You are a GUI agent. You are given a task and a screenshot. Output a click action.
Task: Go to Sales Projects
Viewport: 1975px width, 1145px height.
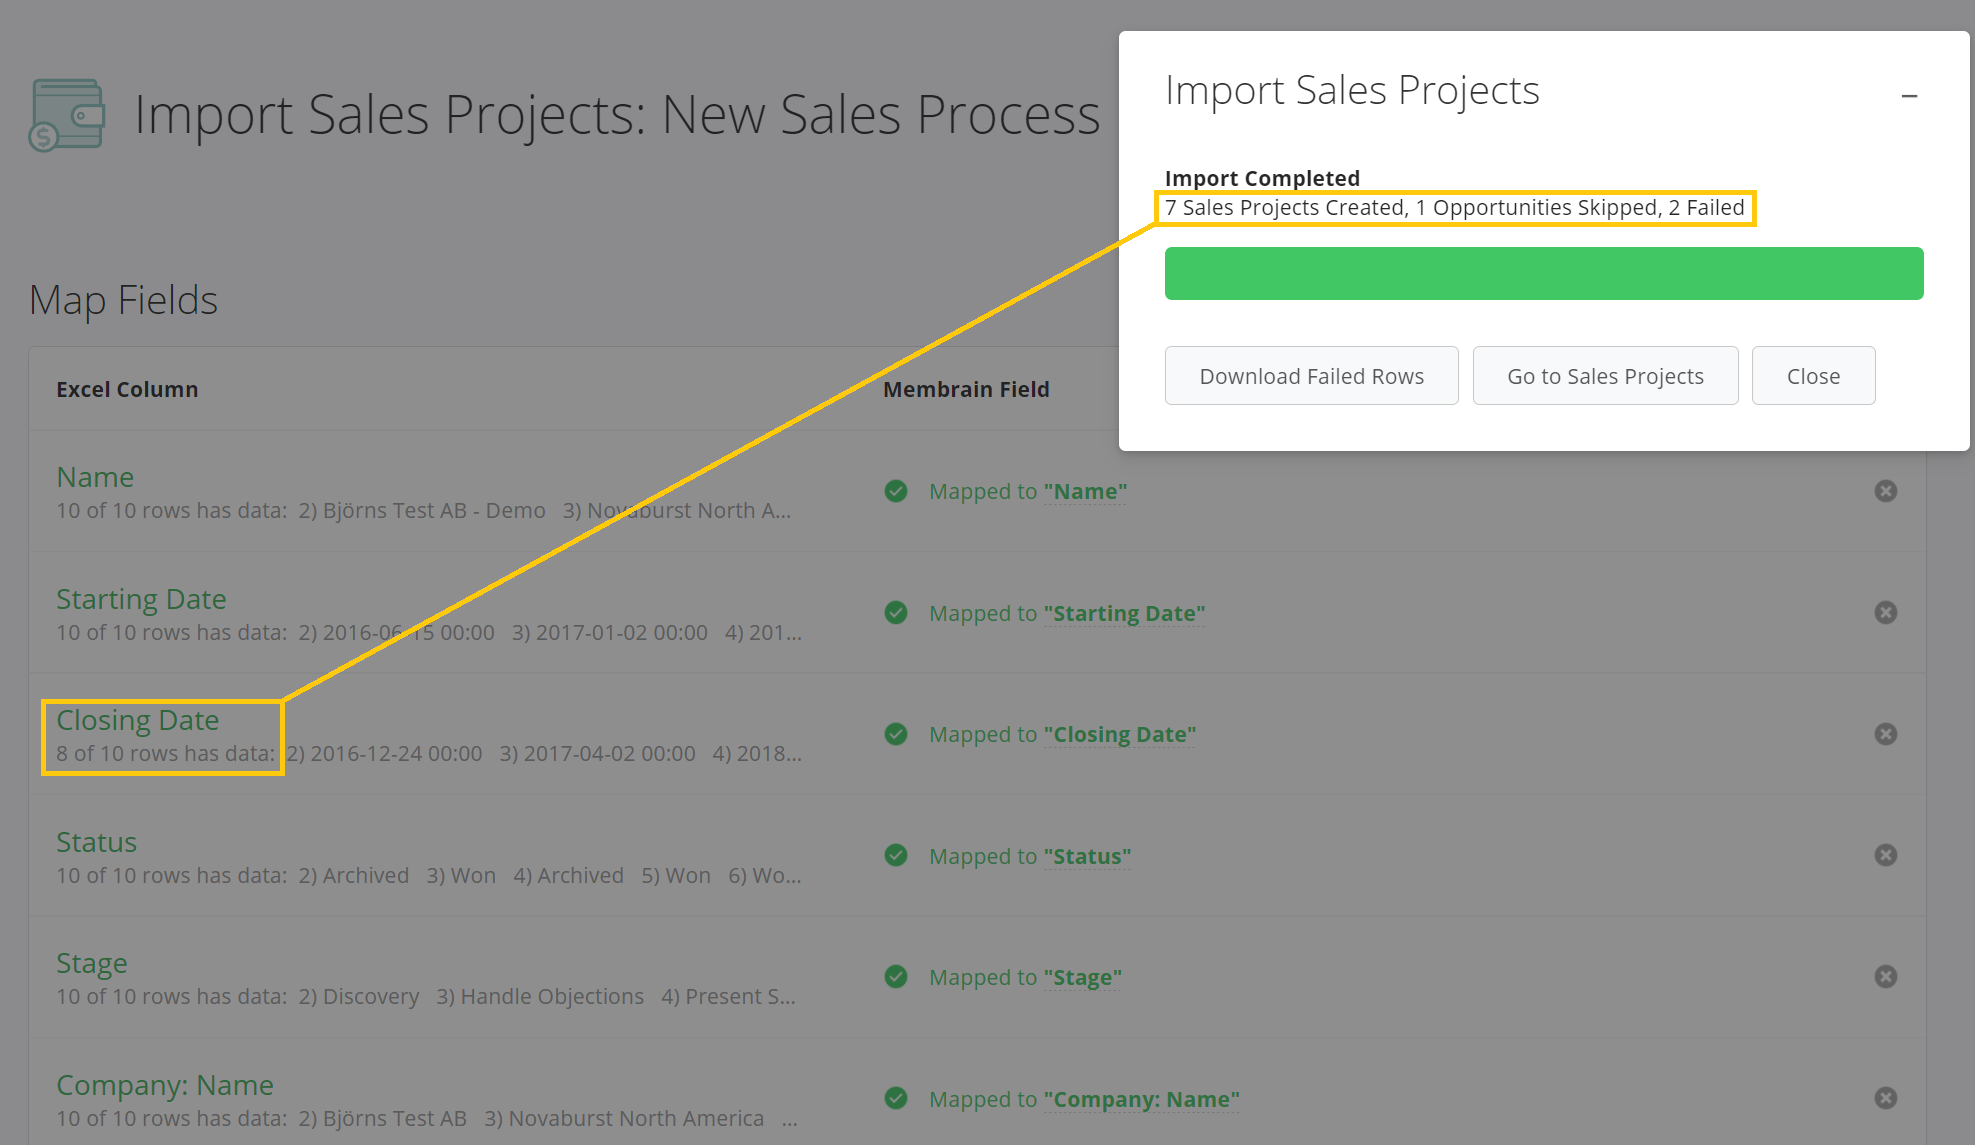(1604, 376)
